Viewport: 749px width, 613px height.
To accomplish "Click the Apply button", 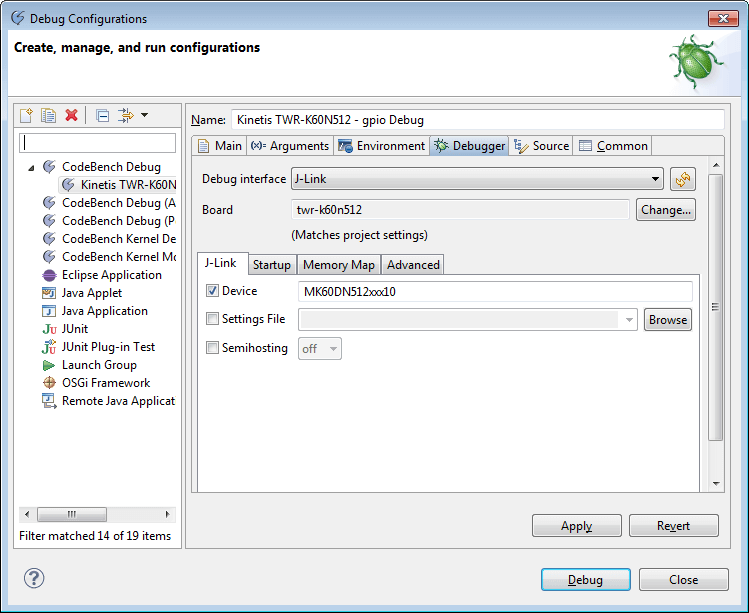I will (x=576, y=526).
